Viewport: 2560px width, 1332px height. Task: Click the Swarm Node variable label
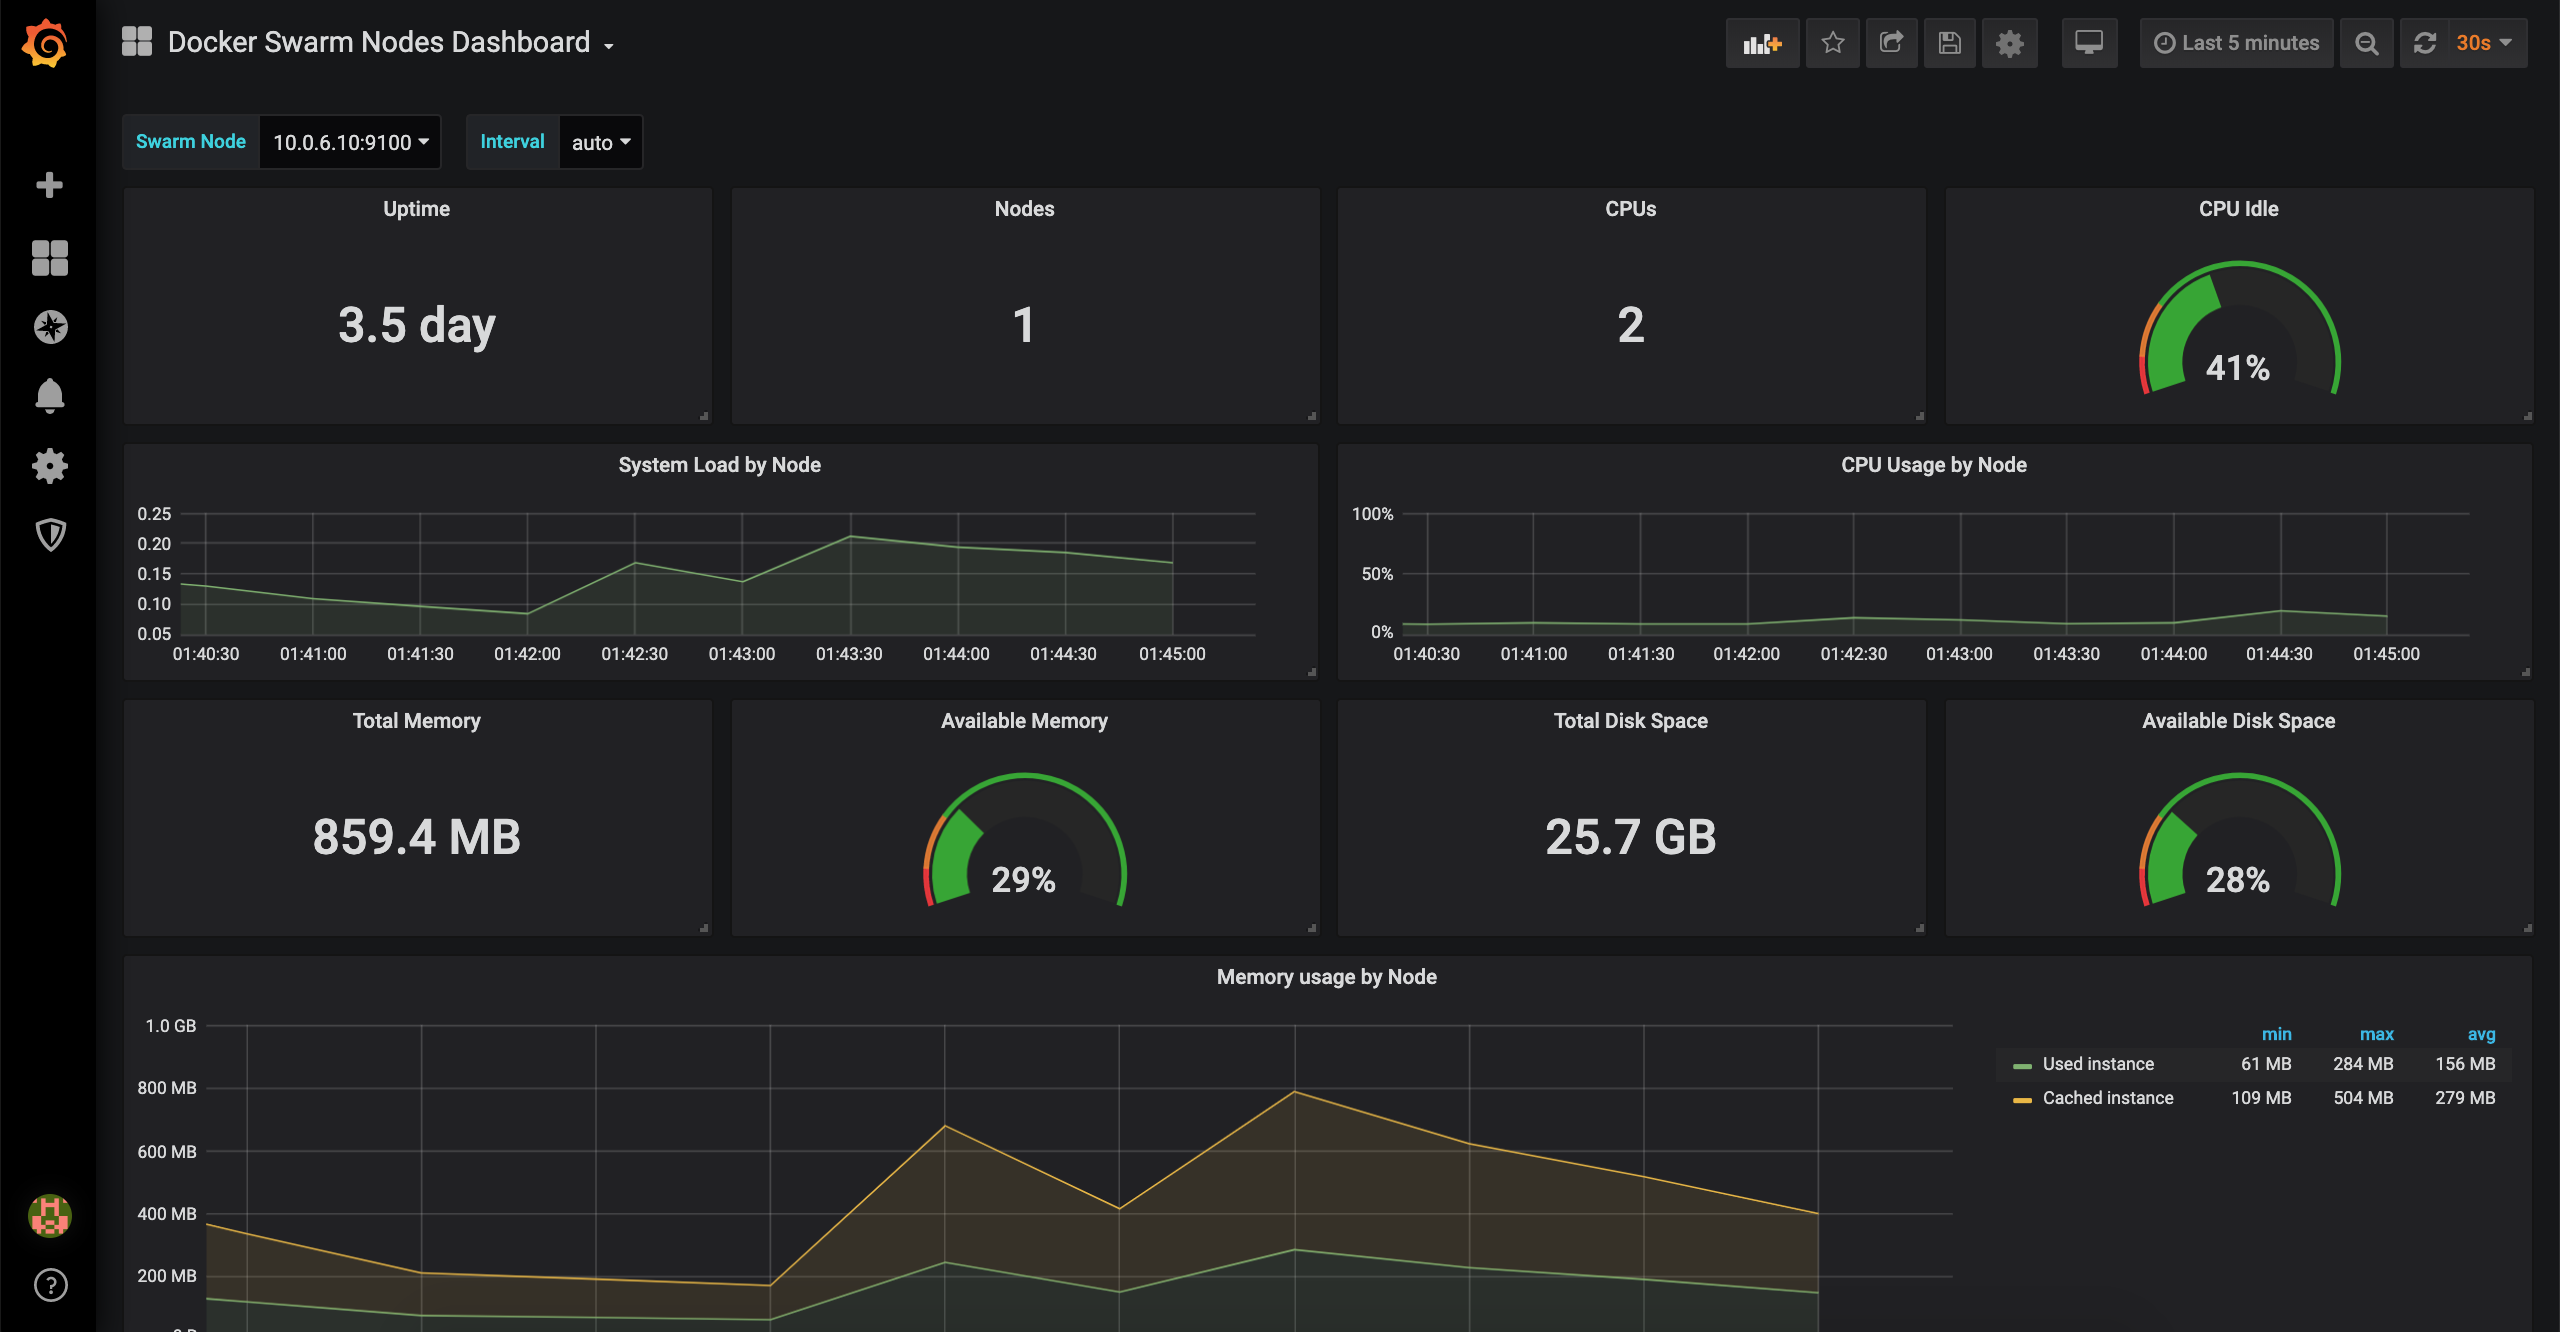tap(190, 142)
